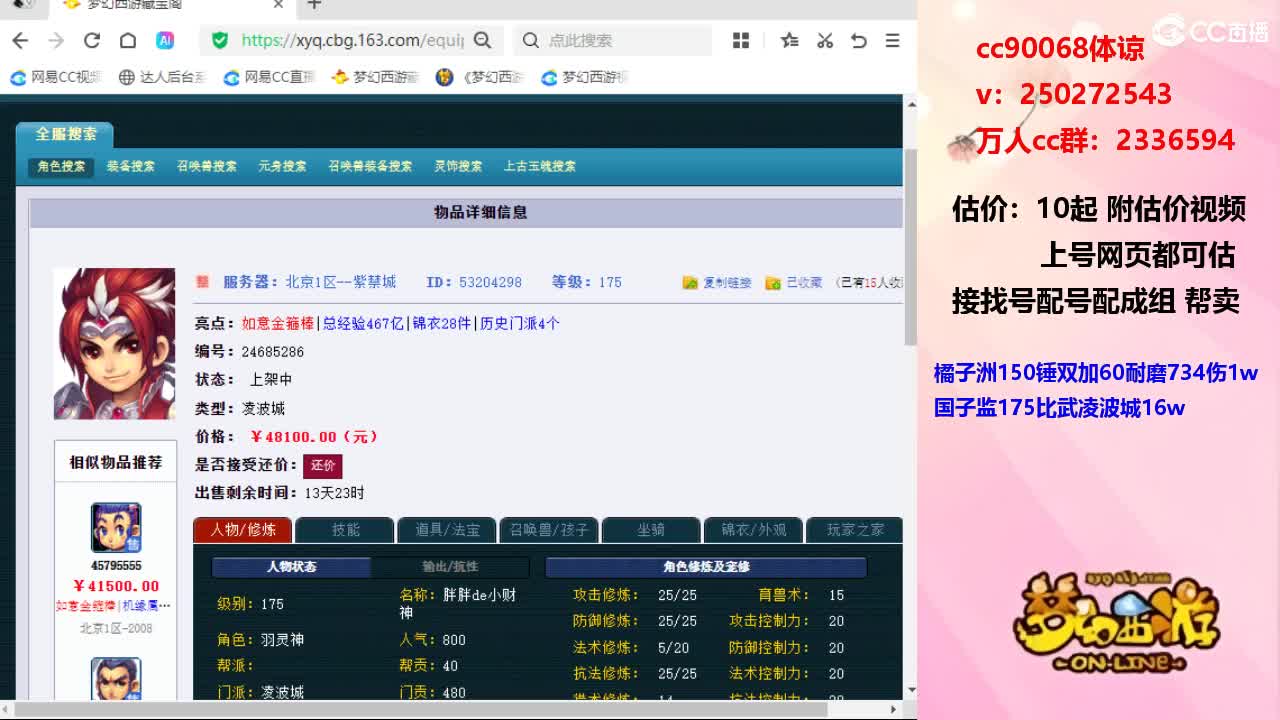Open 召唤兽搜索 in the search menu
This screenshot has width=1280, height=720.
pyautogui.click(x=207, y=166)
